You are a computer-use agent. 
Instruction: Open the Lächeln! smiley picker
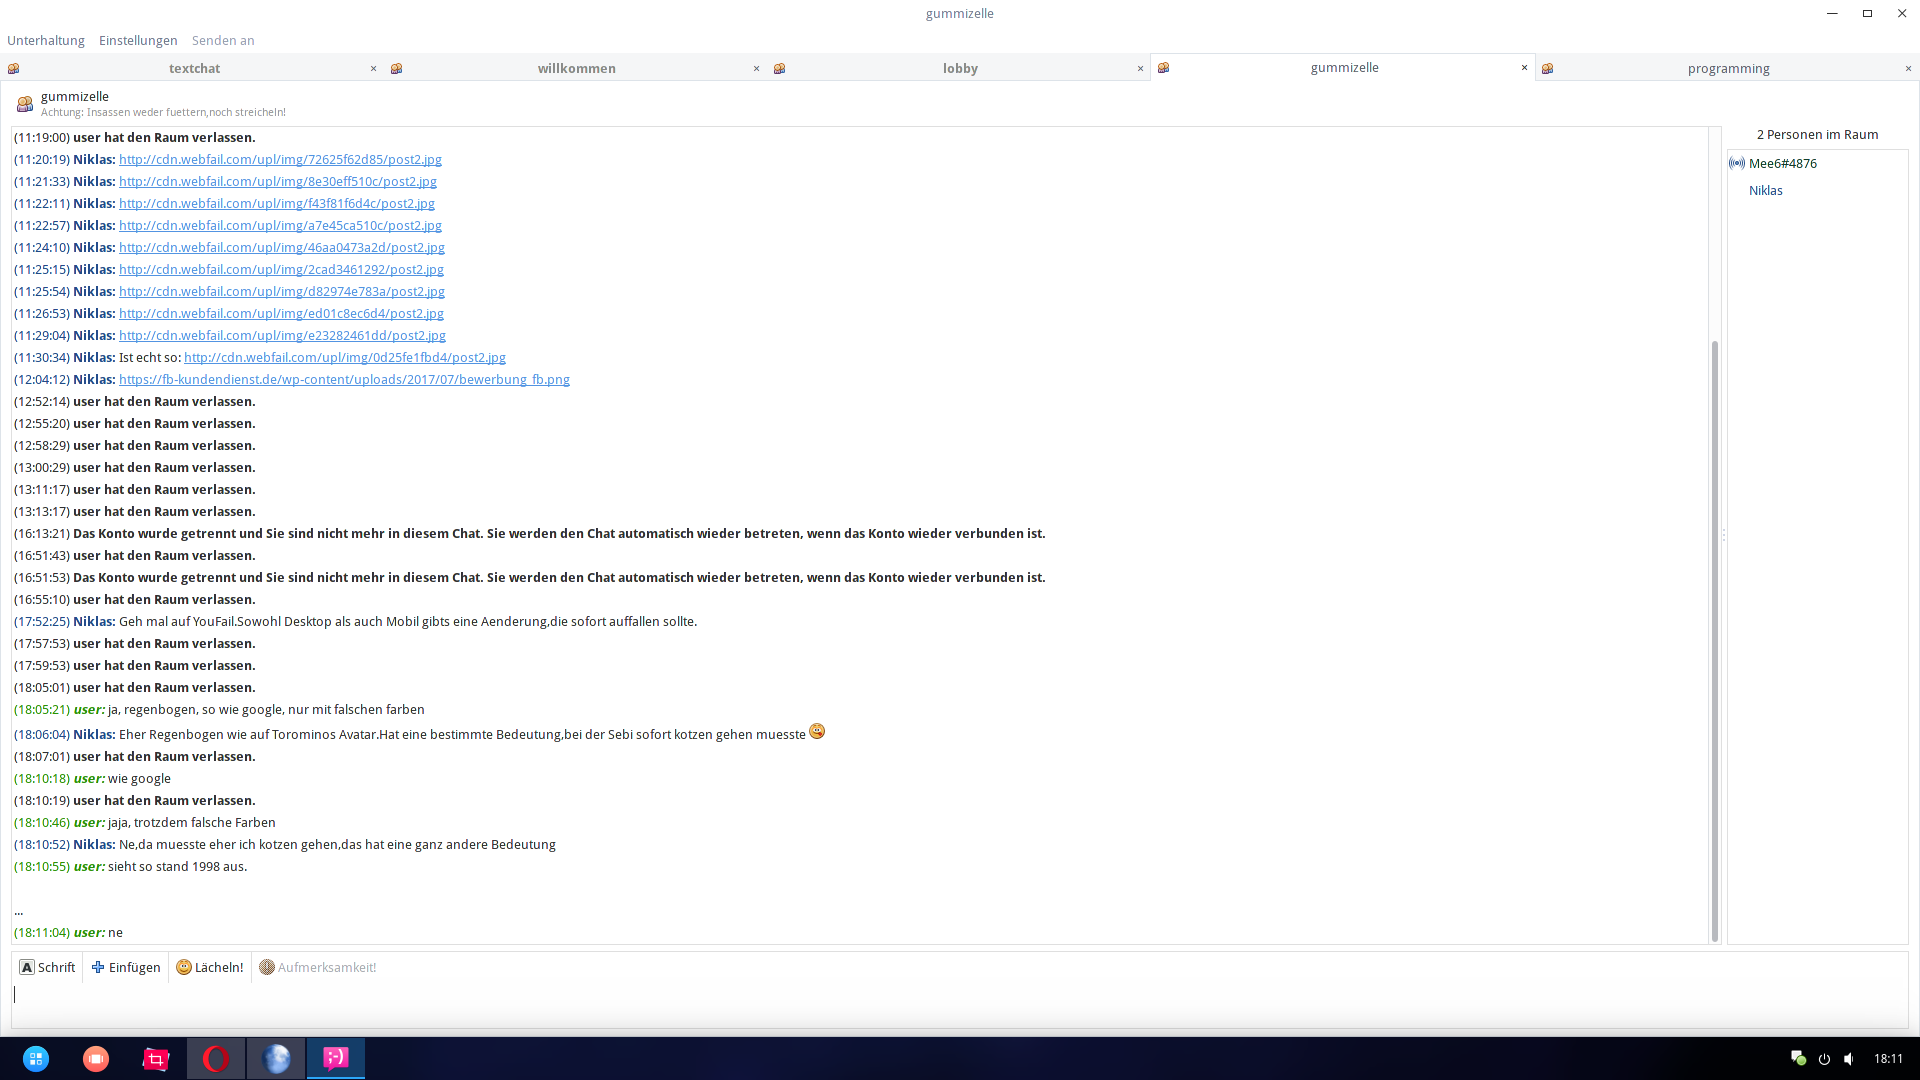point(210,967)
